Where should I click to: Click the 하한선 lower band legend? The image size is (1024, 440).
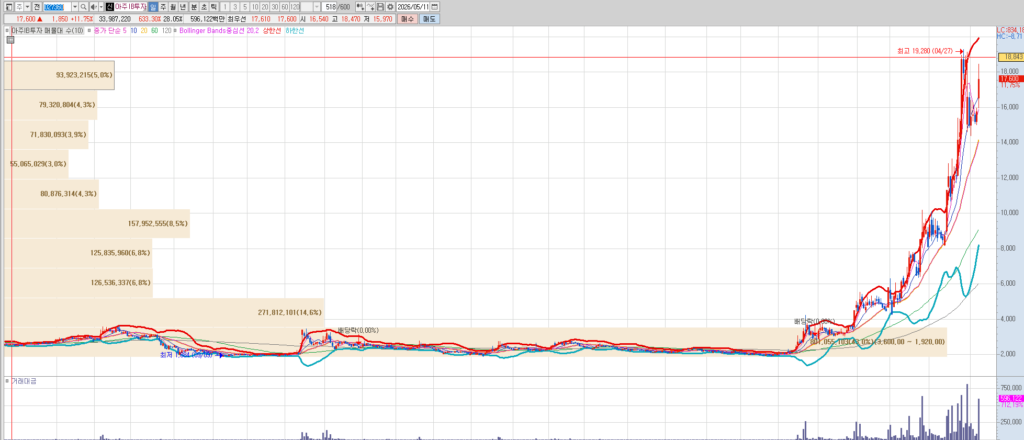[x=294, y=31]
